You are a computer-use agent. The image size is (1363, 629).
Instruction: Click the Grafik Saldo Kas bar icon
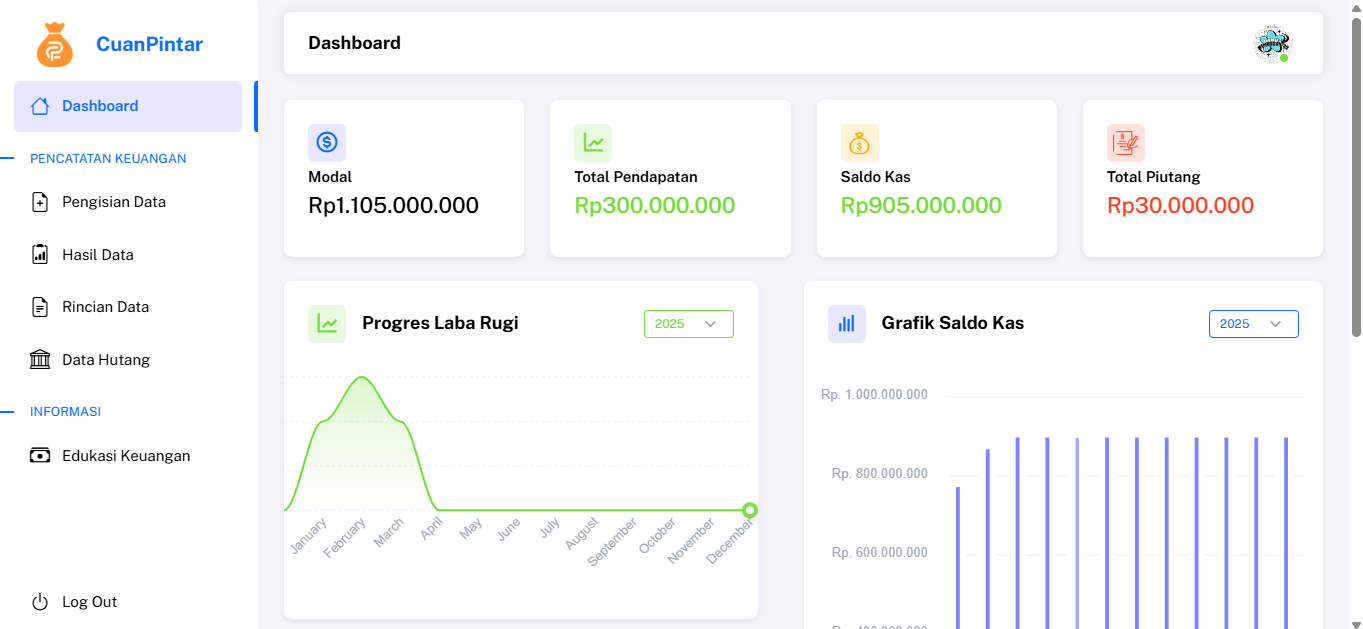[x=846, y=323]
